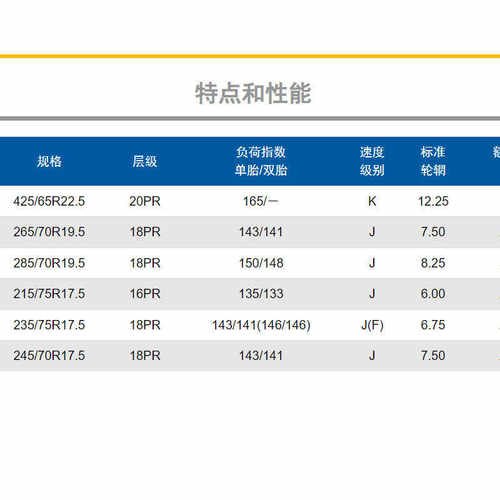The image size is (500, 500).
Task: Click the 特点和性能 section heading
Action: point(253,93)
